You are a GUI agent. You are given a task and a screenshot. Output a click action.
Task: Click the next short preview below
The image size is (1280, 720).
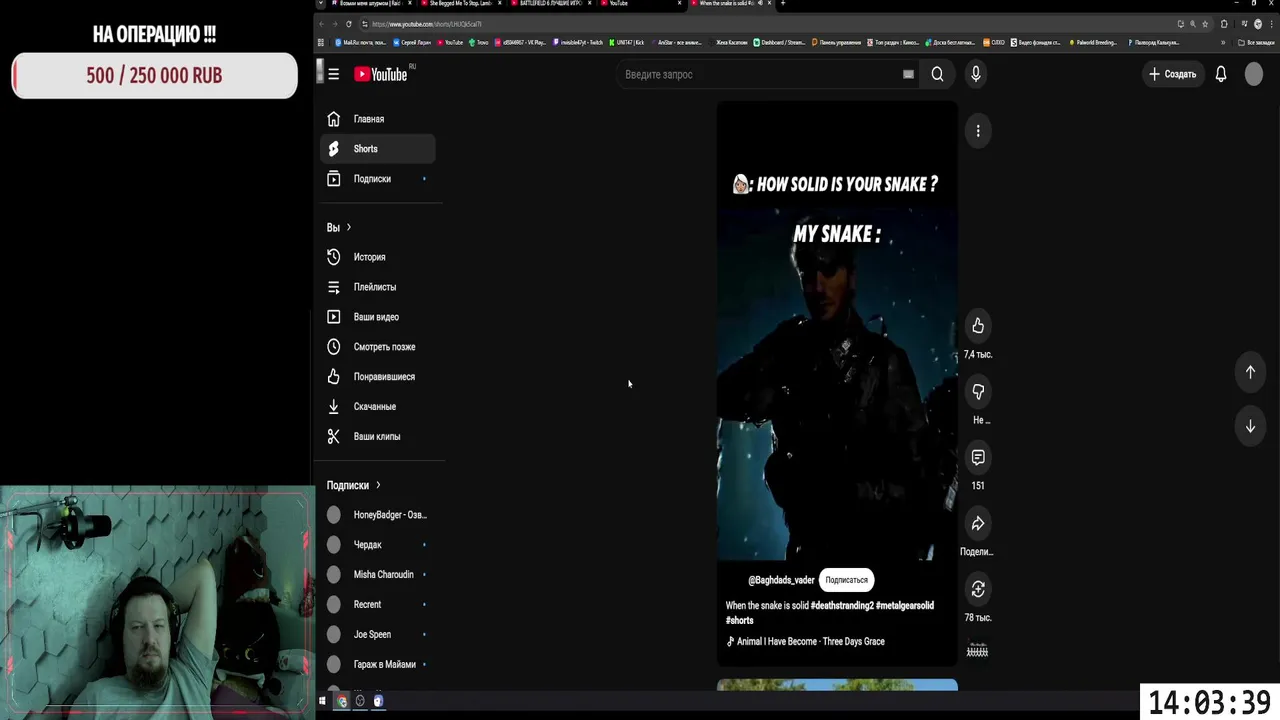click(837, 685)
